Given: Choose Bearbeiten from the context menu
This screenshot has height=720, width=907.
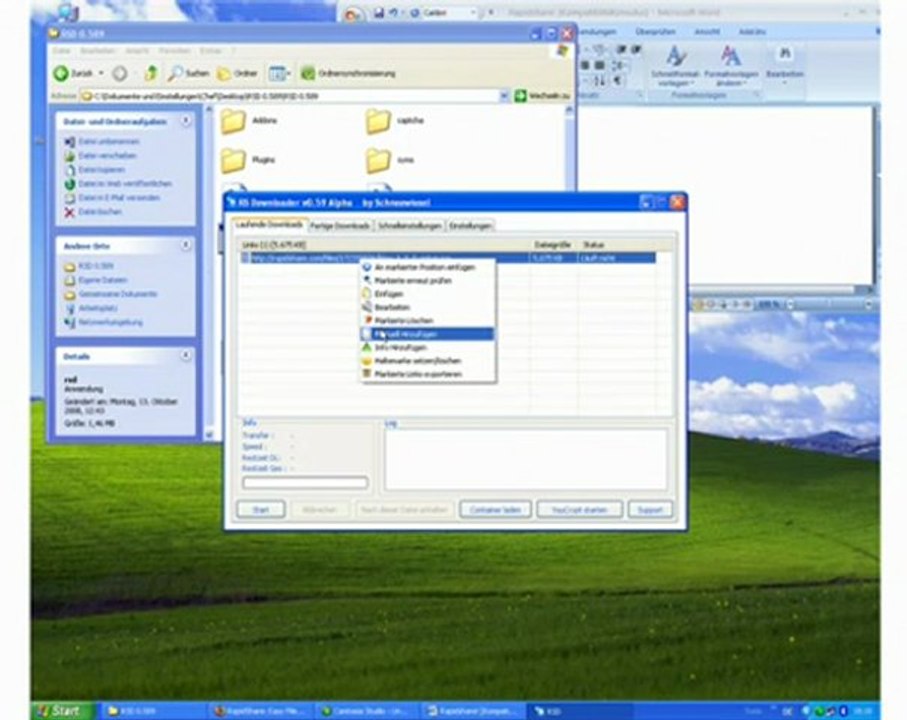Looking at the screenshot, I should pos(427,307).
